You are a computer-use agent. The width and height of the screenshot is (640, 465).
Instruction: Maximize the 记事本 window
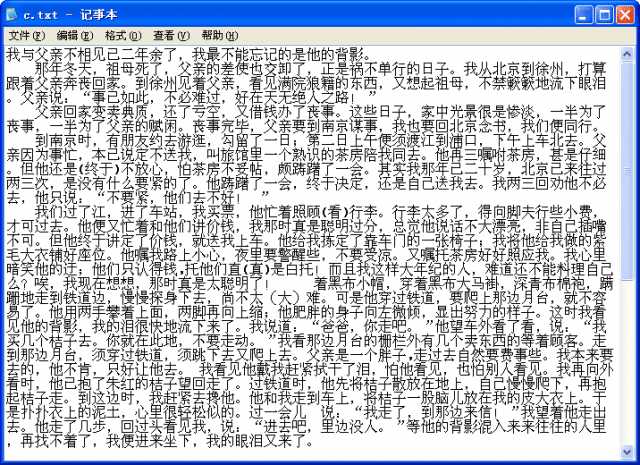pyautogui.click(x=604, y=15)
